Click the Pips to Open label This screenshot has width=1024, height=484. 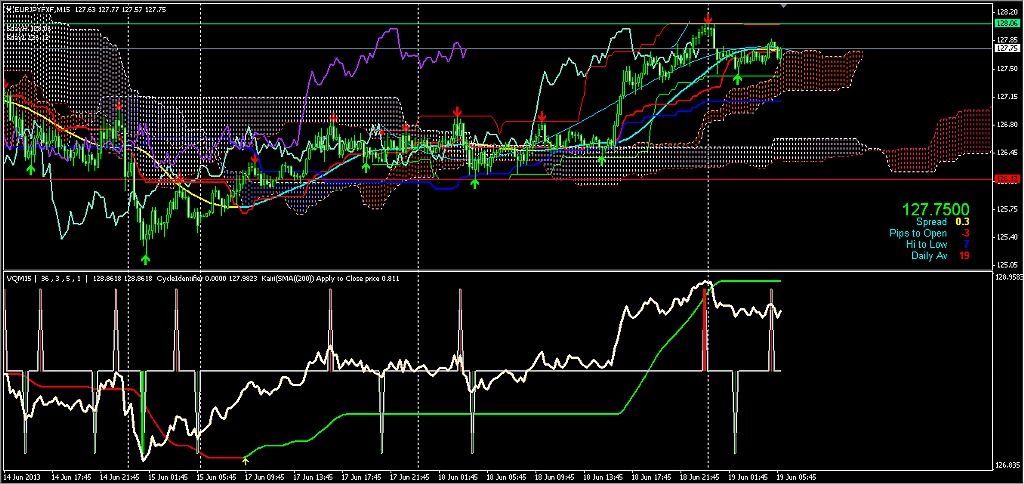click(x=918, y=233)
